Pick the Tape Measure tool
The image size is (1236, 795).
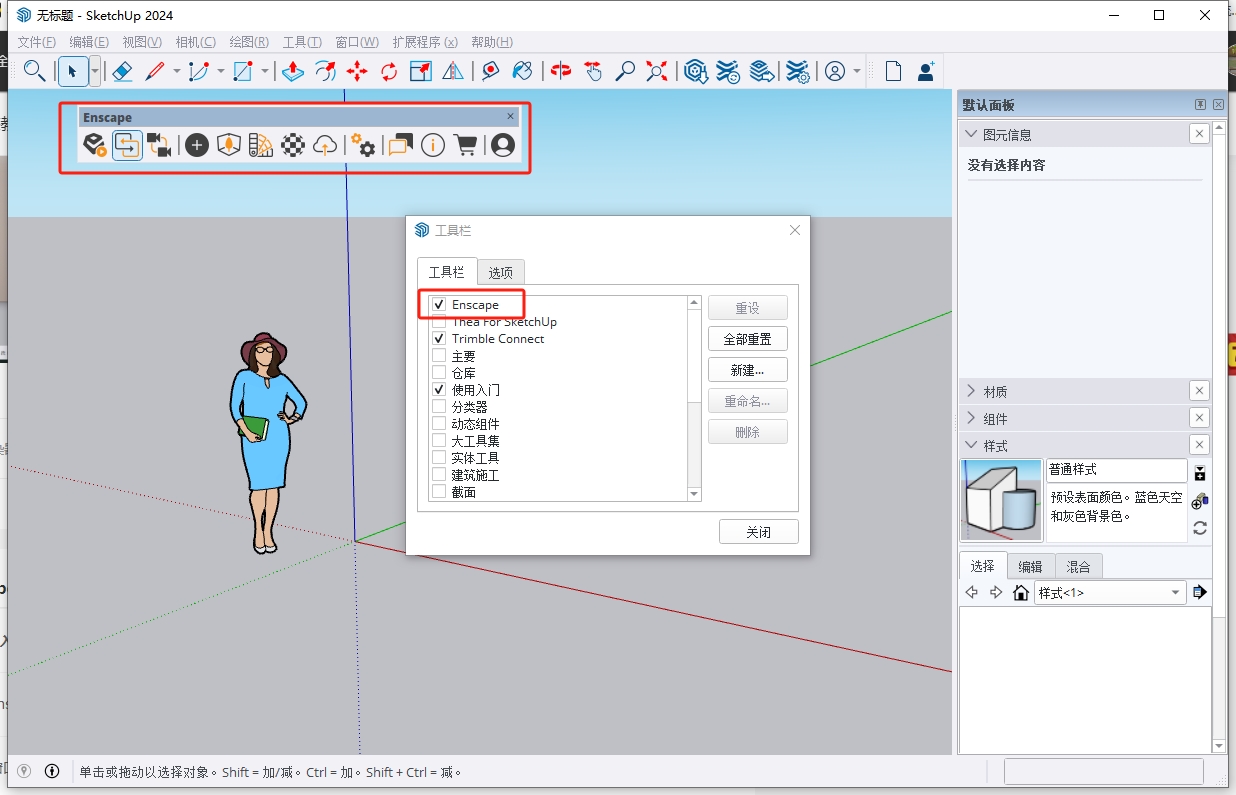490,71
